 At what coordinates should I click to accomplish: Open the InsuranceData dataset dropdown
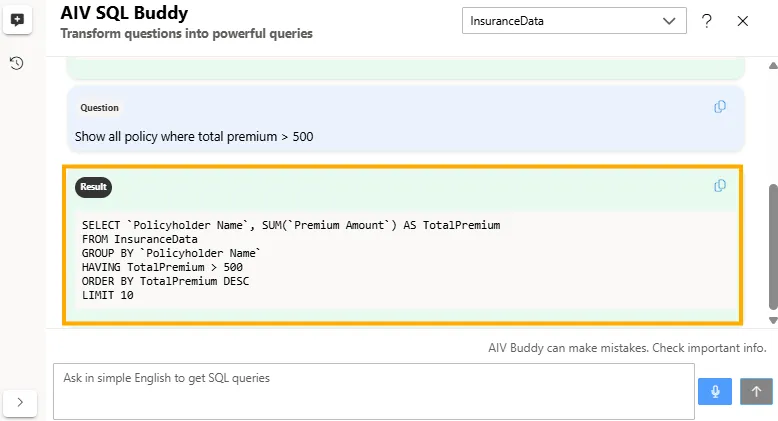point(560,21)
